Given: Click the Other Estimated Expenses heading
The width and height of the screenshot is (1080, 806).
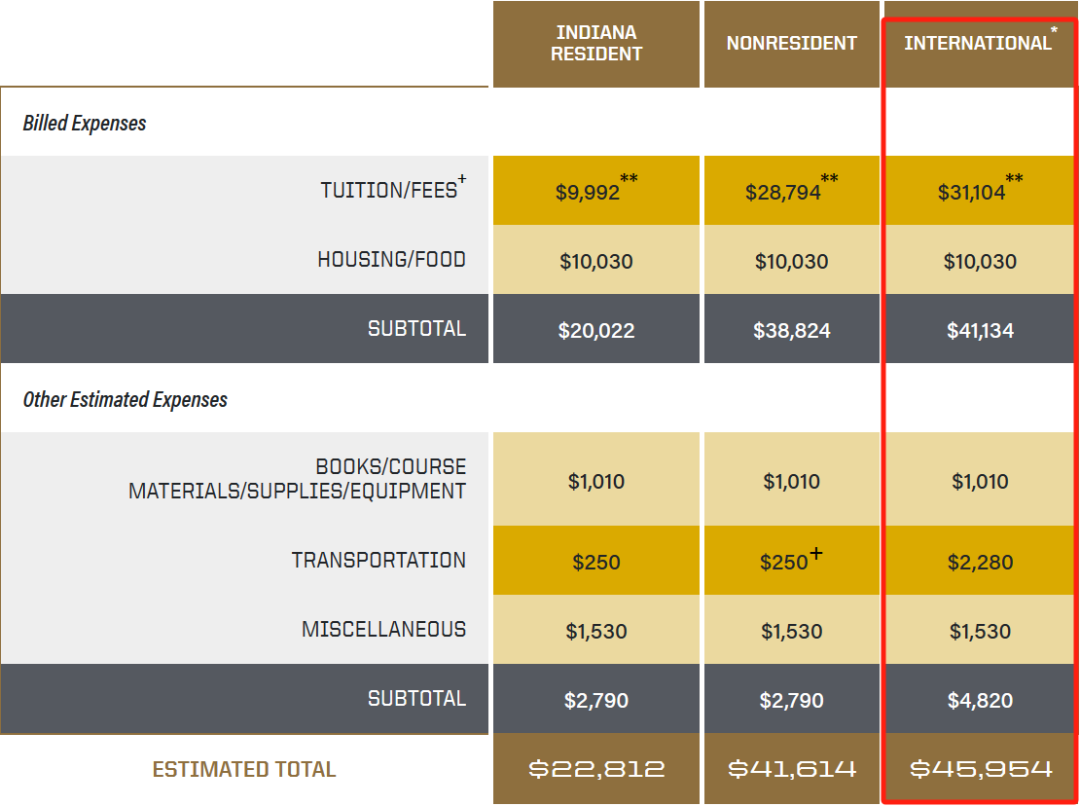Looking at the screenshot, I should (125, 400).
